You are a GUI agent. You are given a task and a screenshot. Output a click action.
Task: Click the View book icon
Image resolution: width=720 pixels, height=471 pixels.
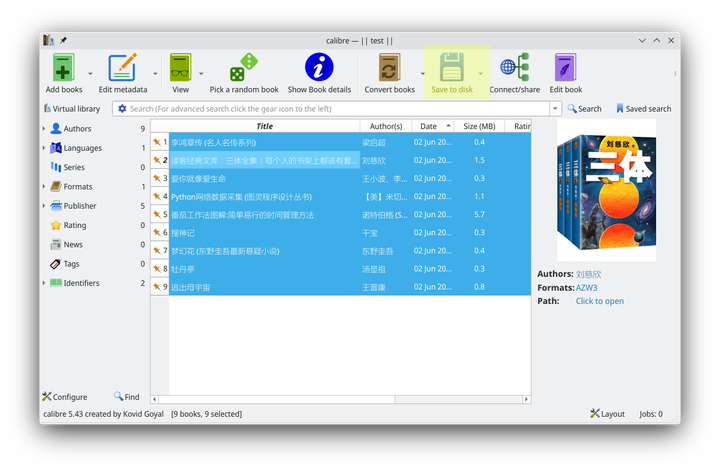180,68
